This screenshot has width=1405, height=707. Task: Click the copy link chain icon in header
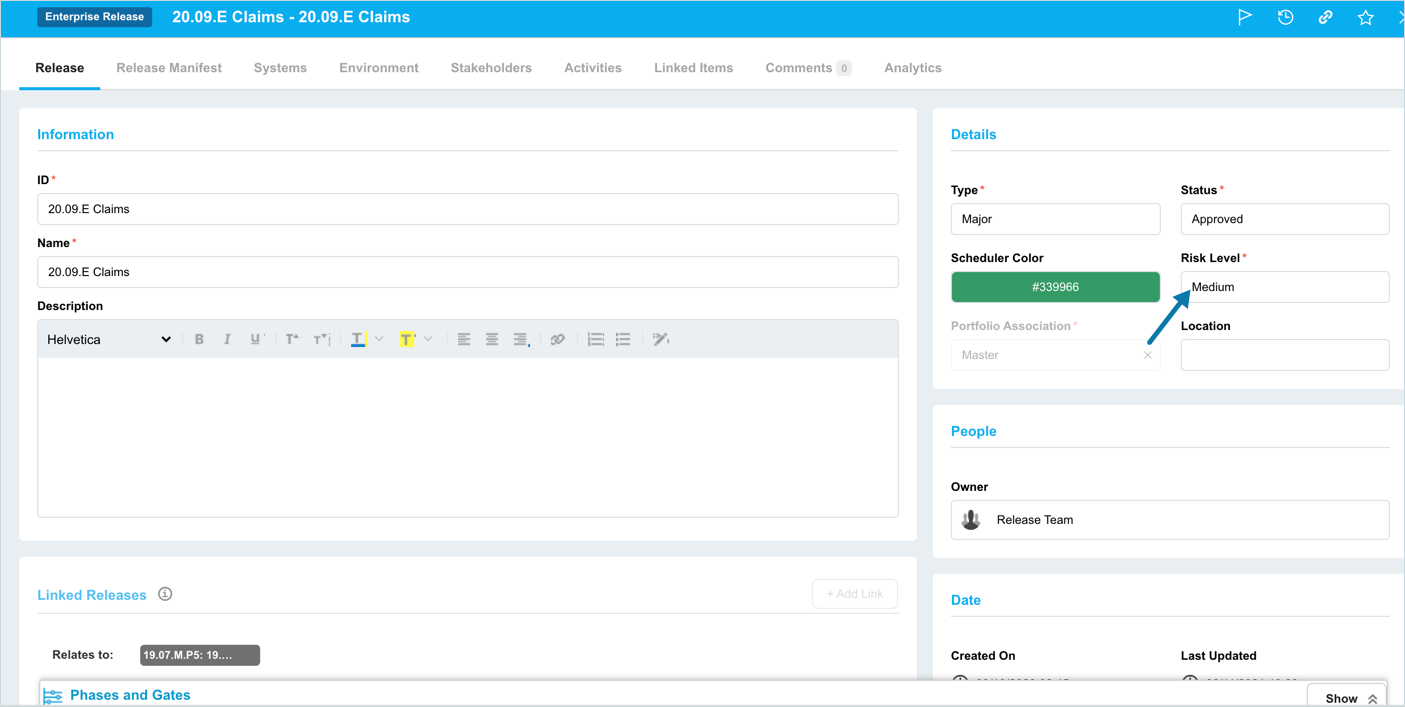1325,17
